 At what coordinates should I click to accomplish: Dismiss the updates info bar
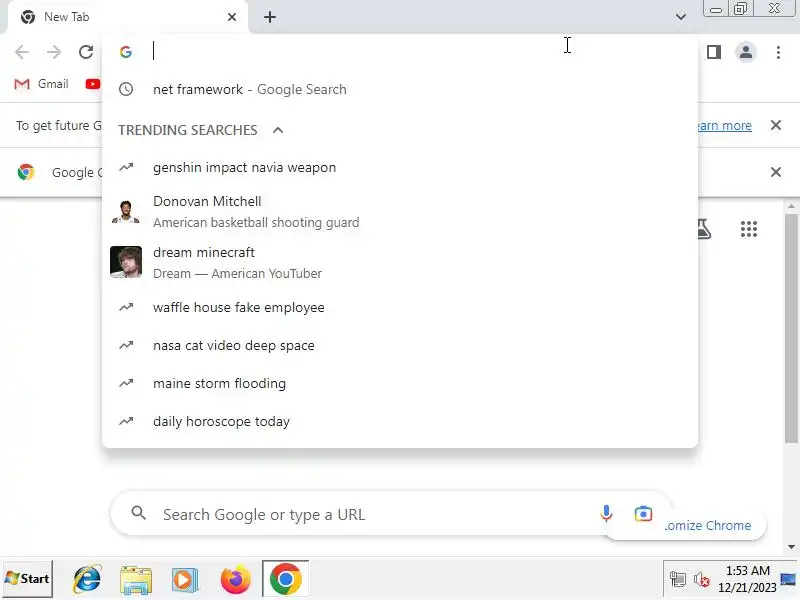(776, 125)
